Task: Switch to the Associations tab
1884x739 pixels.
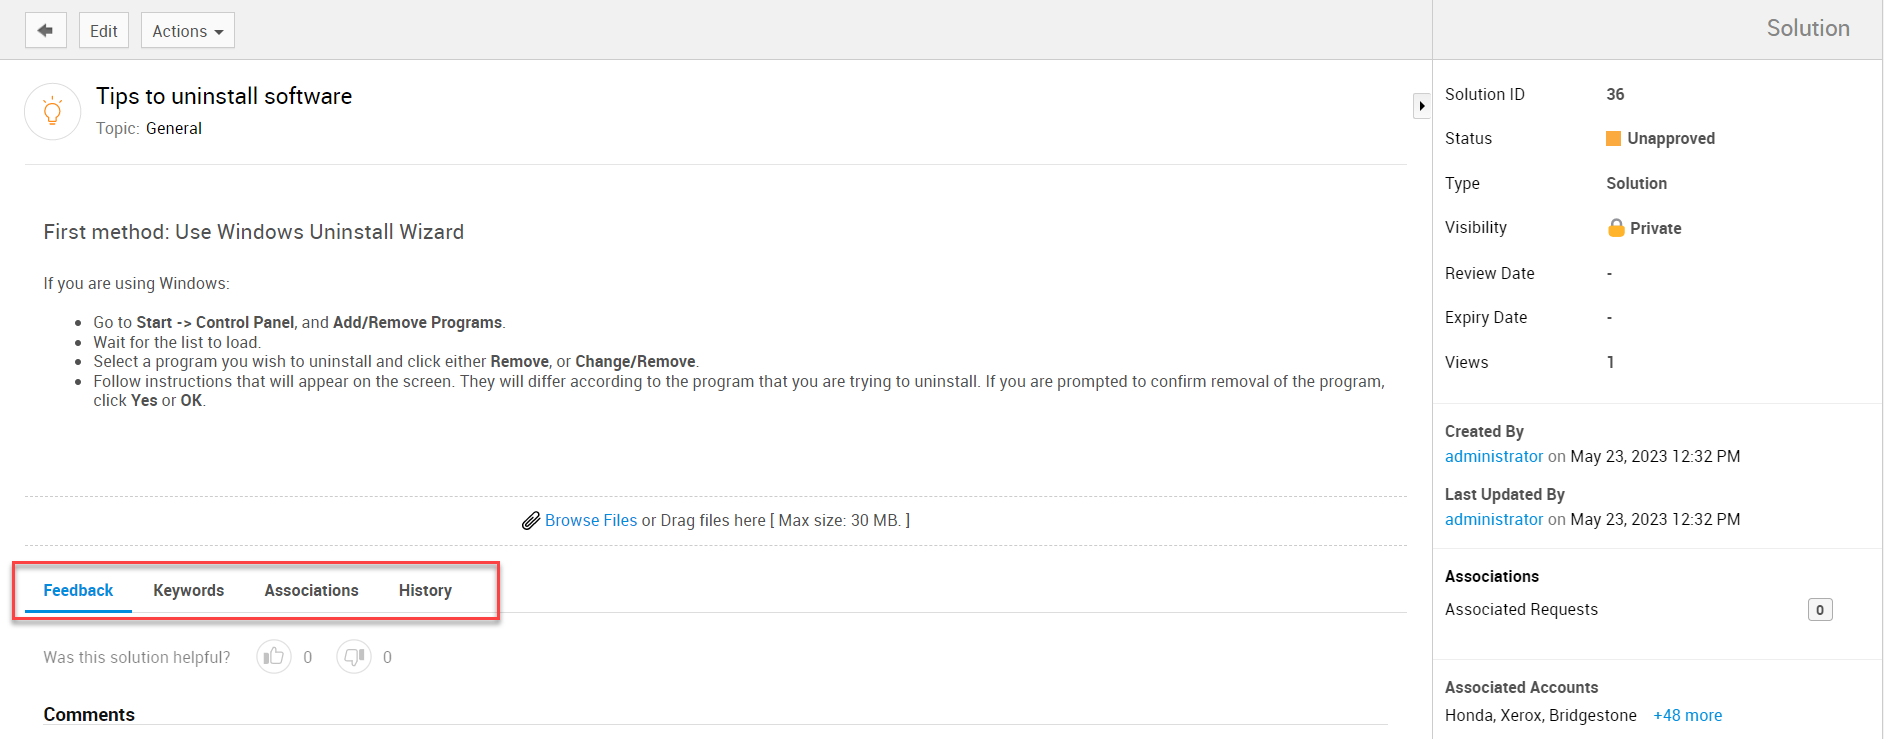Action: pyautogui.click(x=311, y=590)
